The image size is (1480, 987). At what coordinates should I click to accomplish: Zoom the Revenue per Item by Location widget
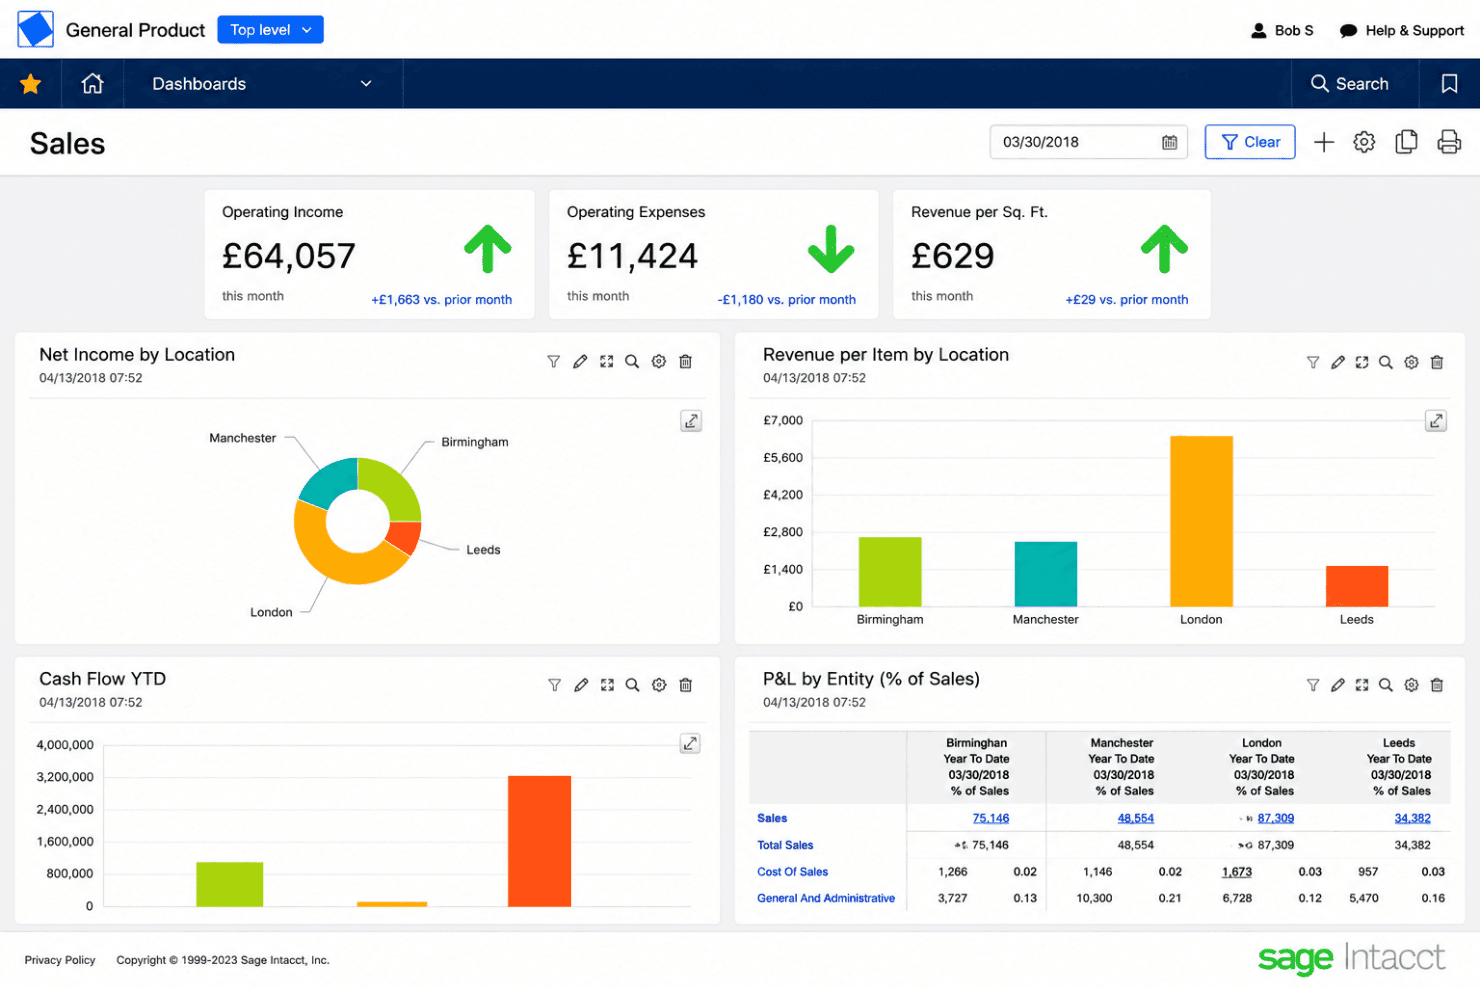pos(1386,362)
